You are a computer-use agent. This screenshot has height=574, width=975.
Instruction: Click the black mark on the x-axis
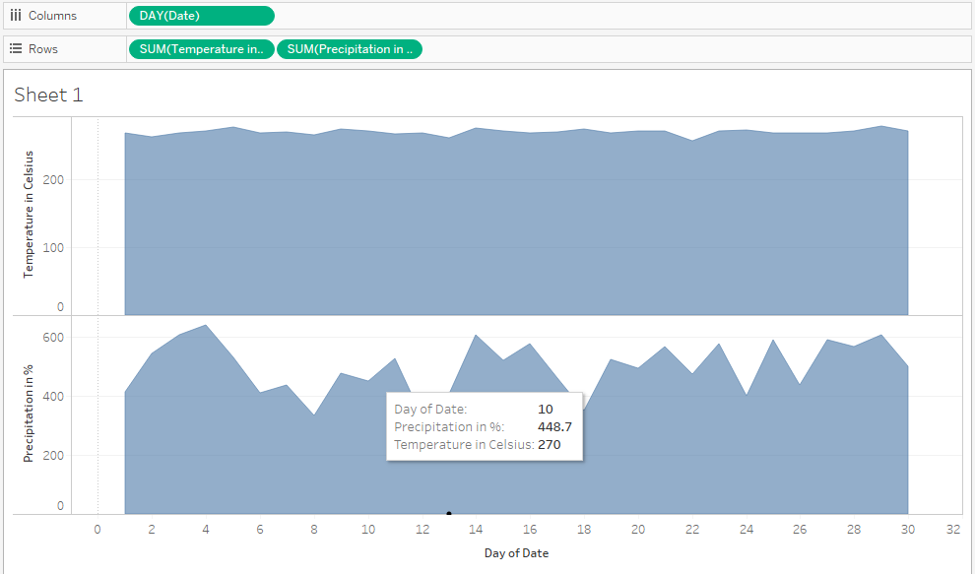pyautogui.click(x=449, y=513)
